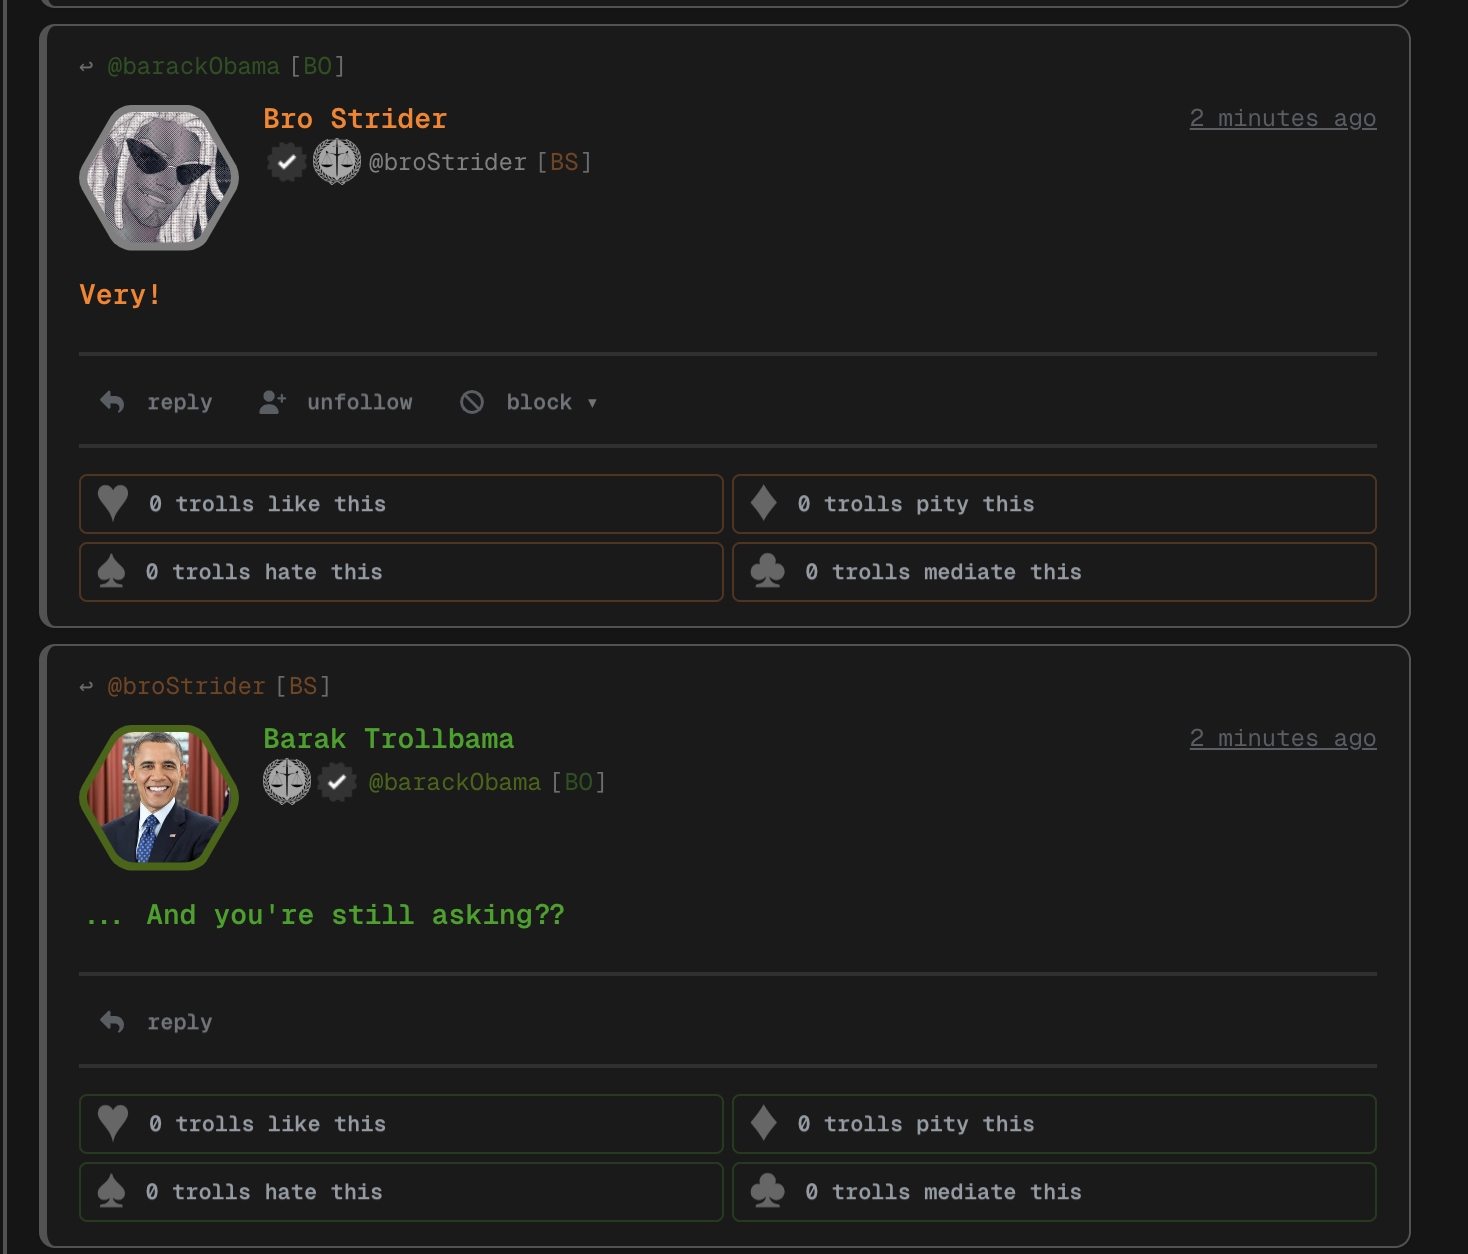This screenshot has width=1468, height=1254.
Task: Click the block circle icon on Bro Strider's post
Action: (472, 402)
